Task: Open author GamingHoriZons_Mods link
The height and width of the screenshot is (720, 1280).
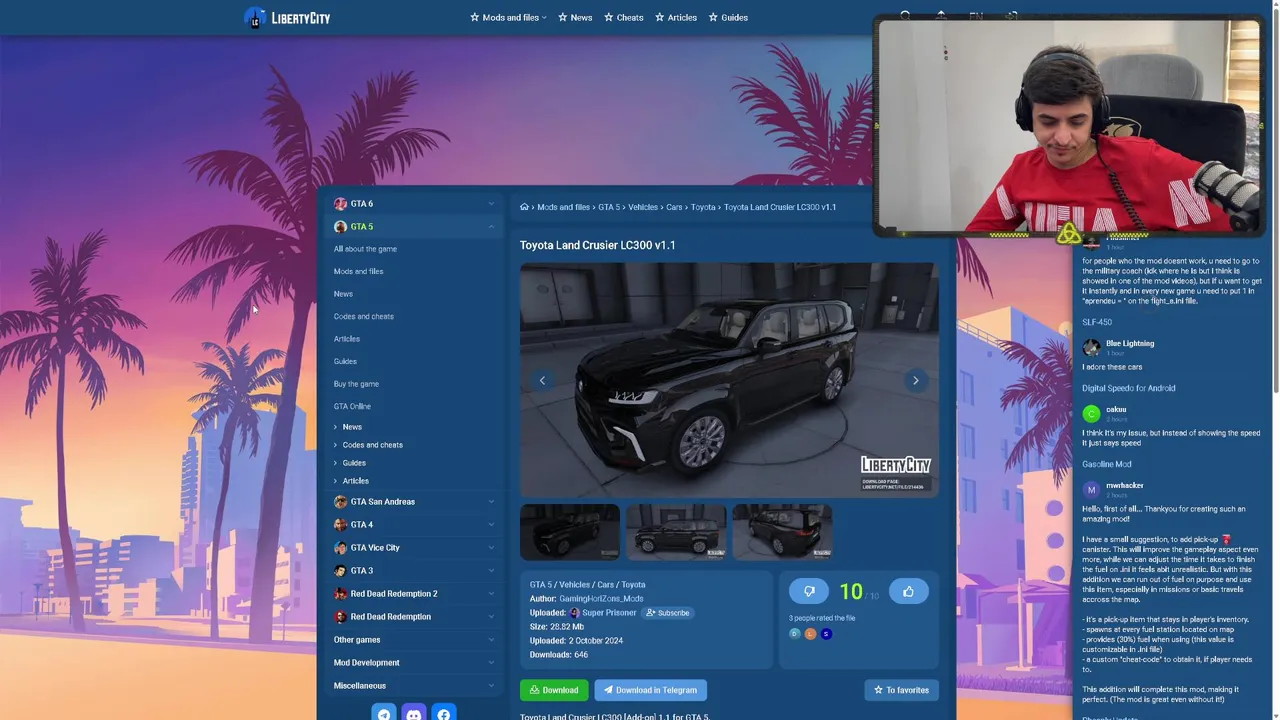Action: 601,599
